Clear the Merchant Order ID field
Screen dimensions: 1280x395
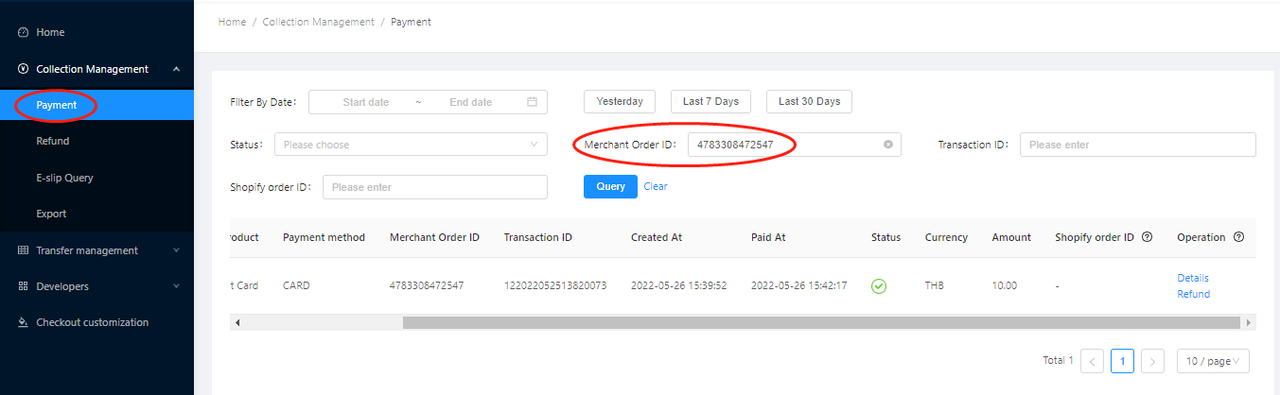point(888,145)
